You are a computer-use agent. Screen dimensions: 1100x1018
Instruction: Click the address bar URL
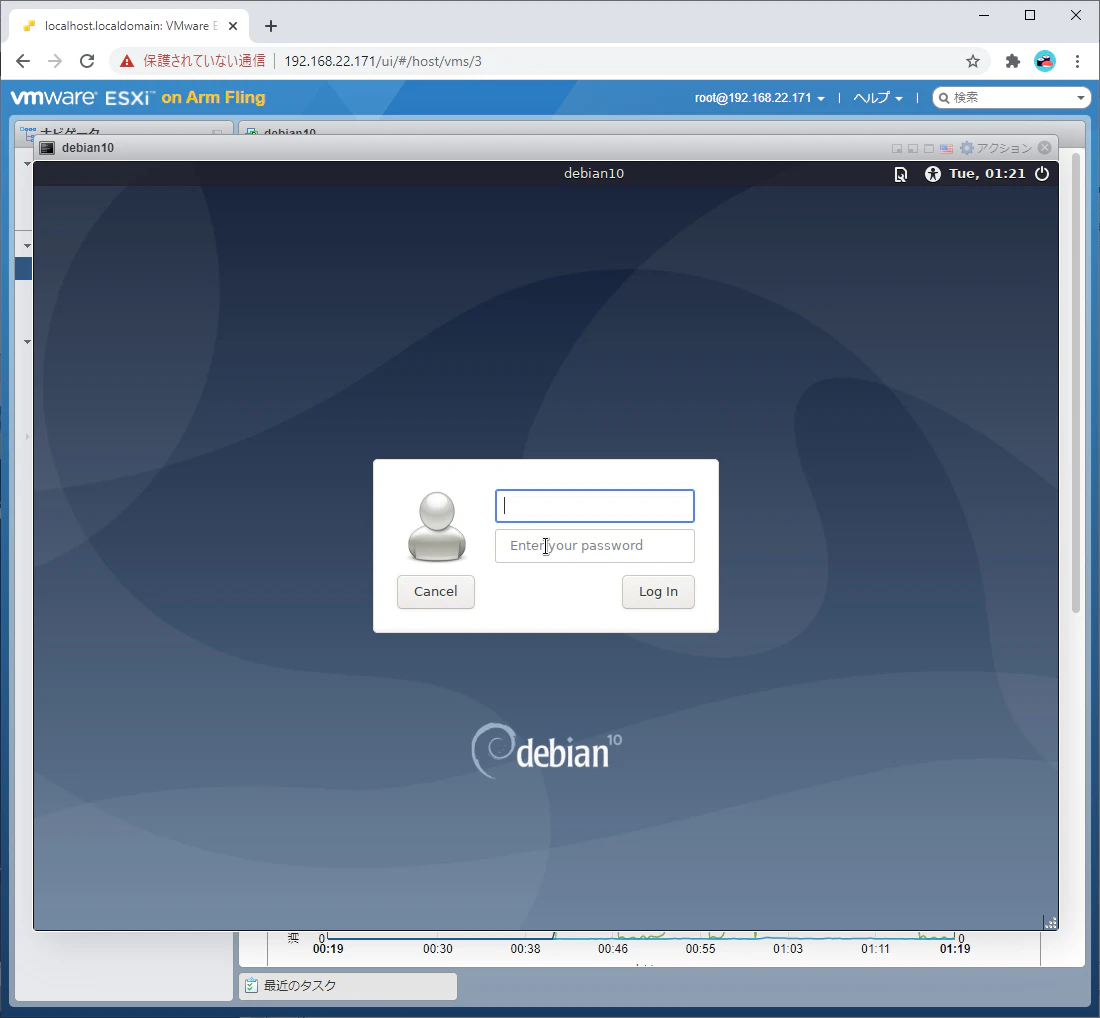click(383, 61)
